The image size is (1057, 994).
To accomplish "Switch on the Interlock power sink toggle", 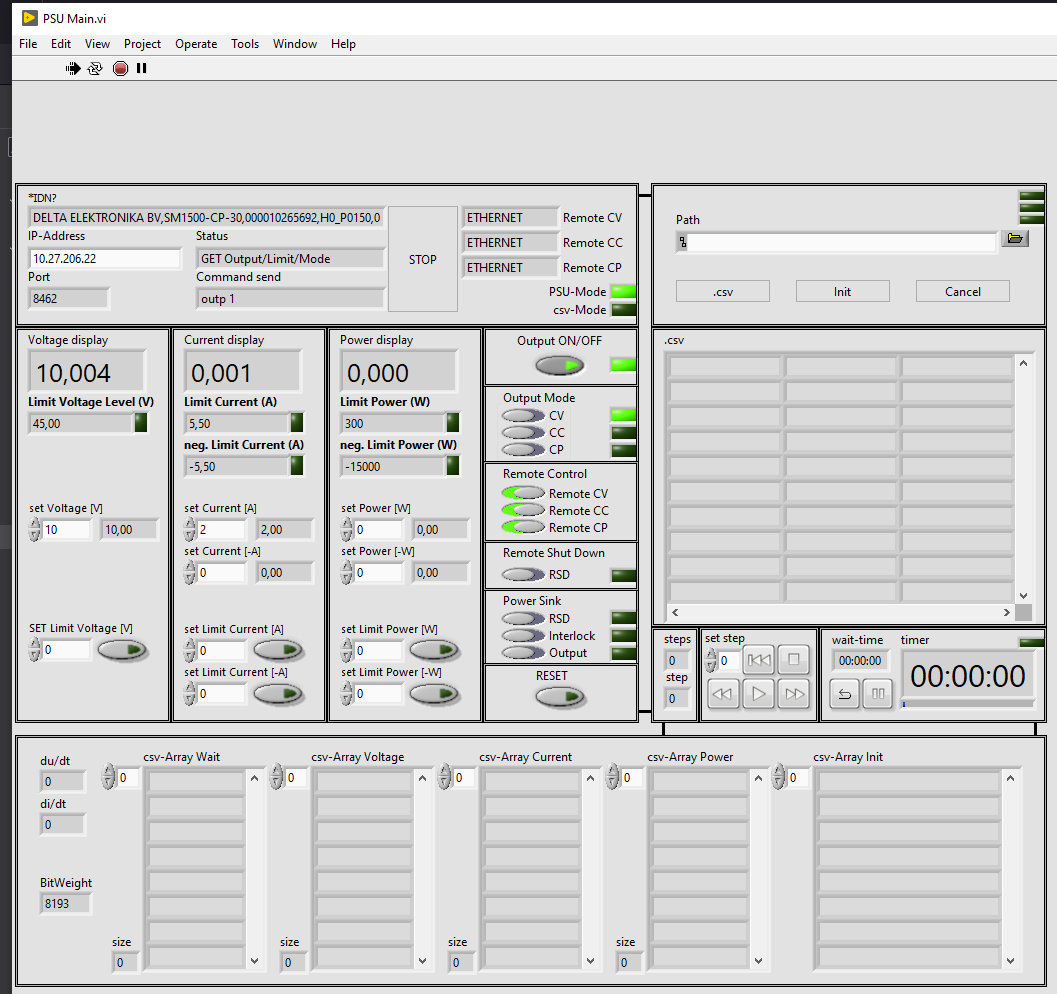I will pyautogui.click(x=523, y=636).
